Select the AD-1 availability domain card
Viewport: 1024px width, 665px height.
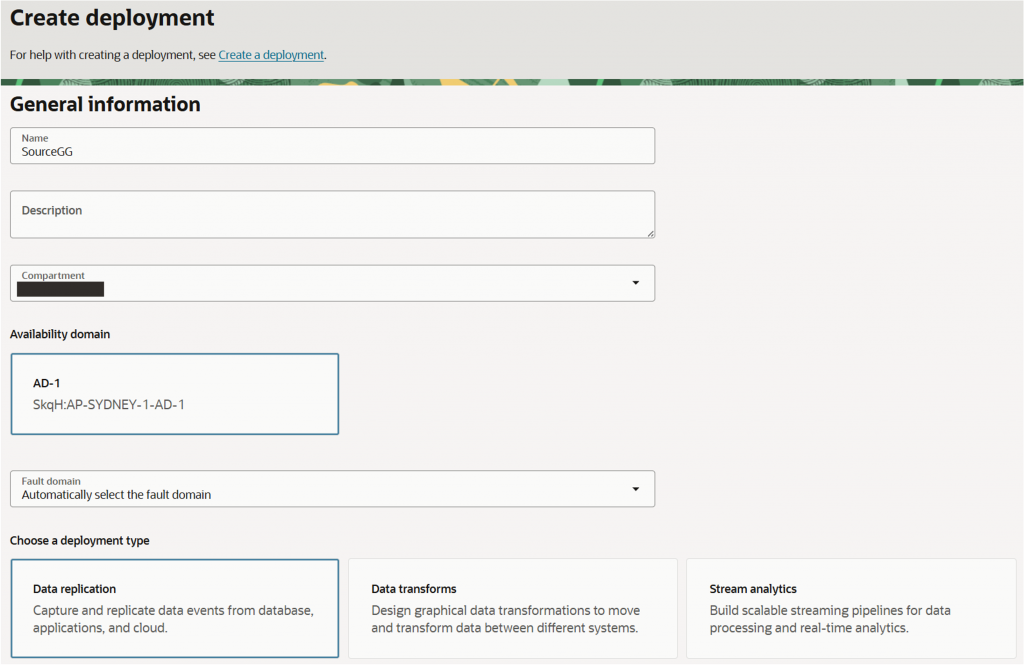(x=174, y=393)
